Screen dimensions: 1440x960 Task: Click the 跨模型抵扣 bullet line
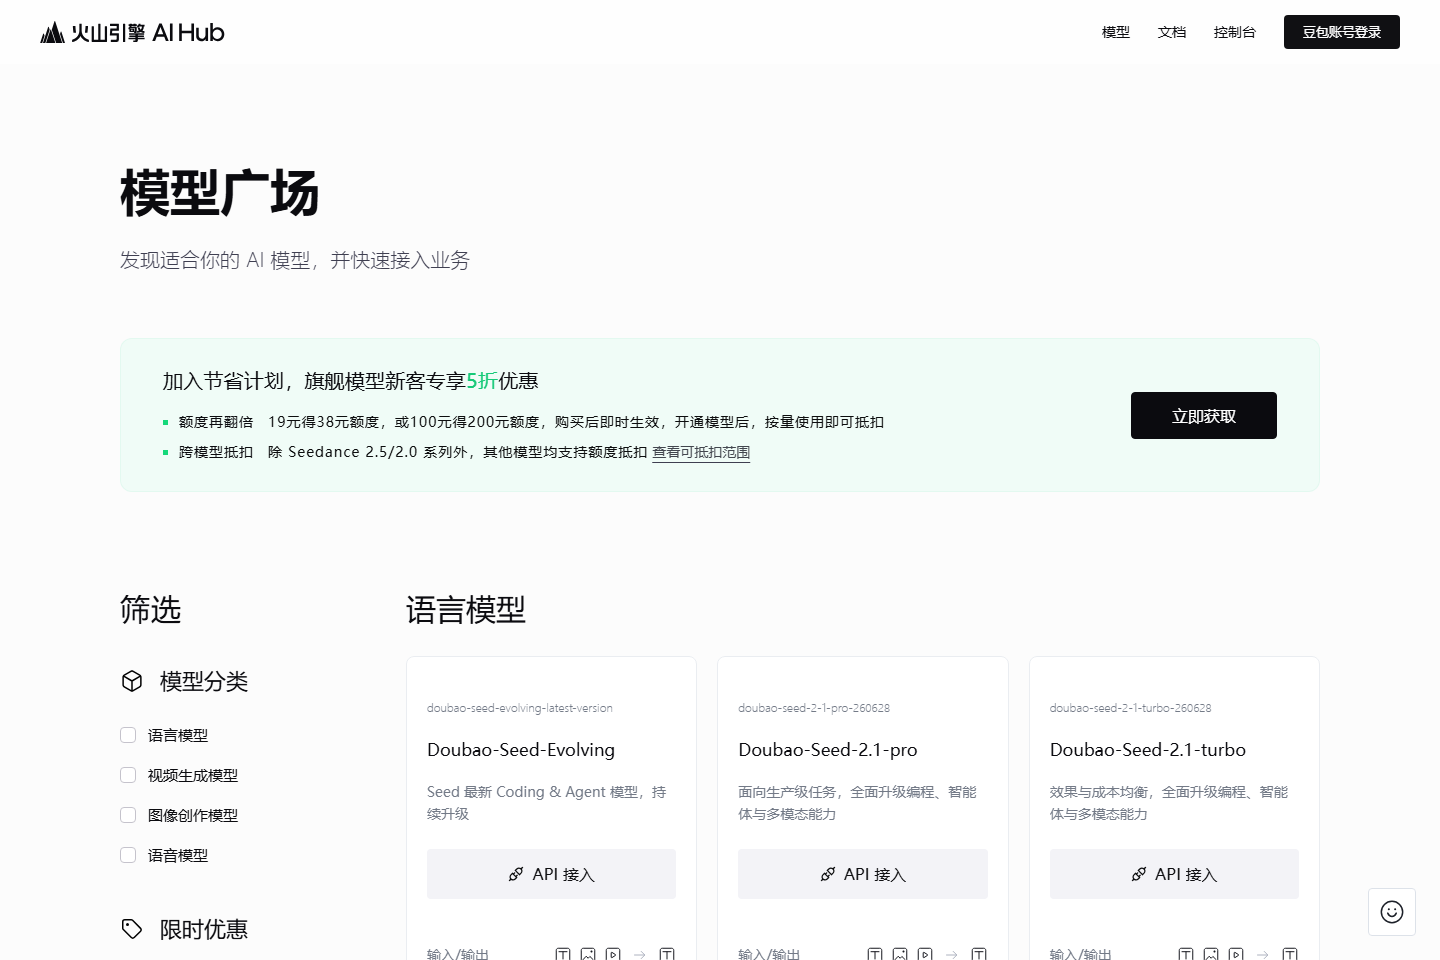click(x=457, y=452)
